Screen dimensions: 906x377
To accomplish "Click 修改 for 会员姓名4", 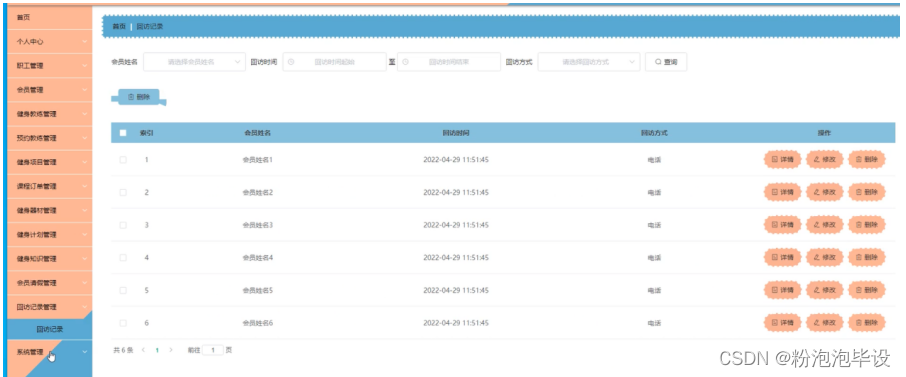I will click(825, 257).
